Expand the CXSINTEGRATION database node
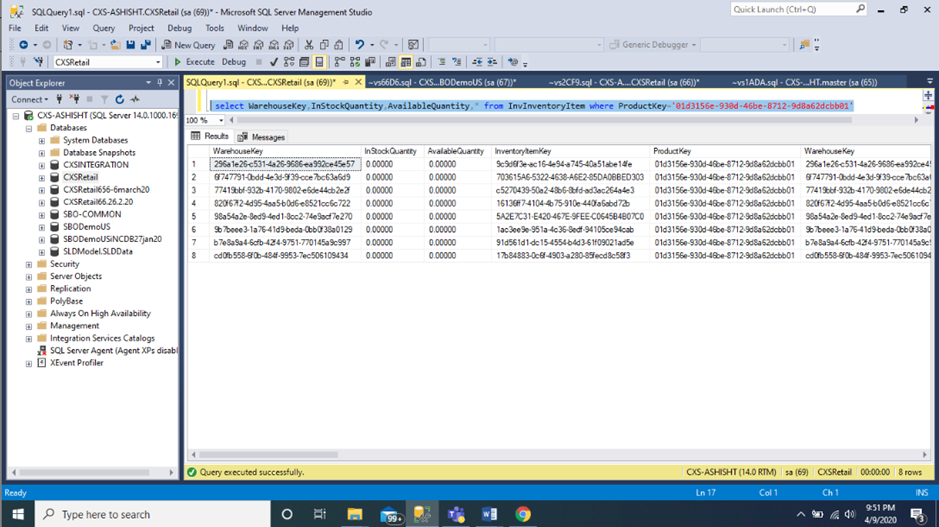 click(41, 165)
